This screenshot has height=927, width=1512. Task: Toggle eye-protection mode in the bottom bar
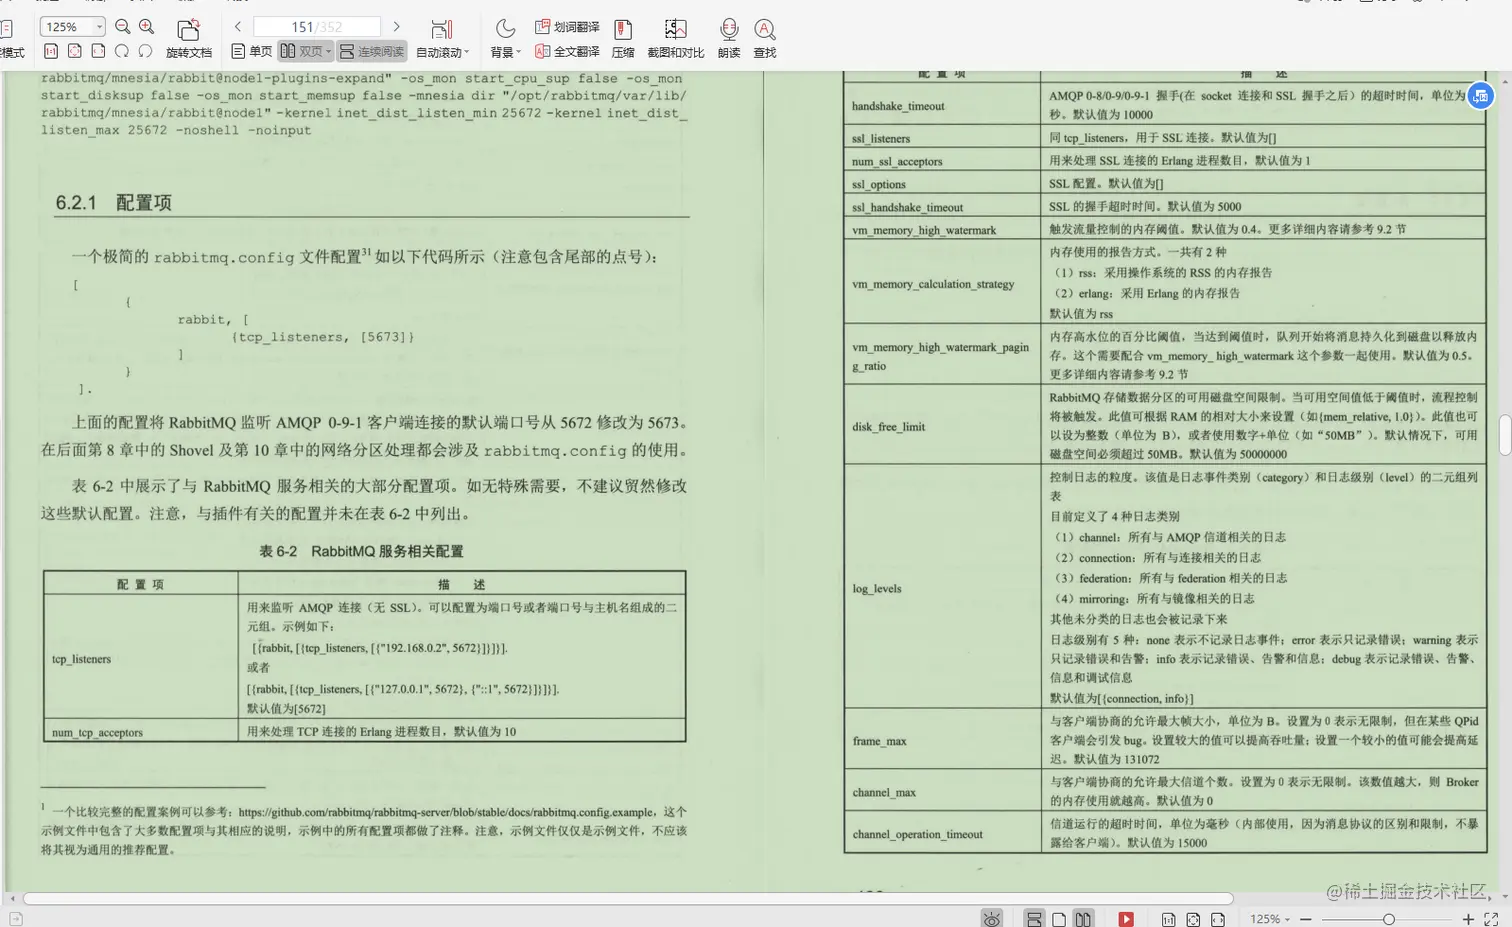(x=991, y=918)
